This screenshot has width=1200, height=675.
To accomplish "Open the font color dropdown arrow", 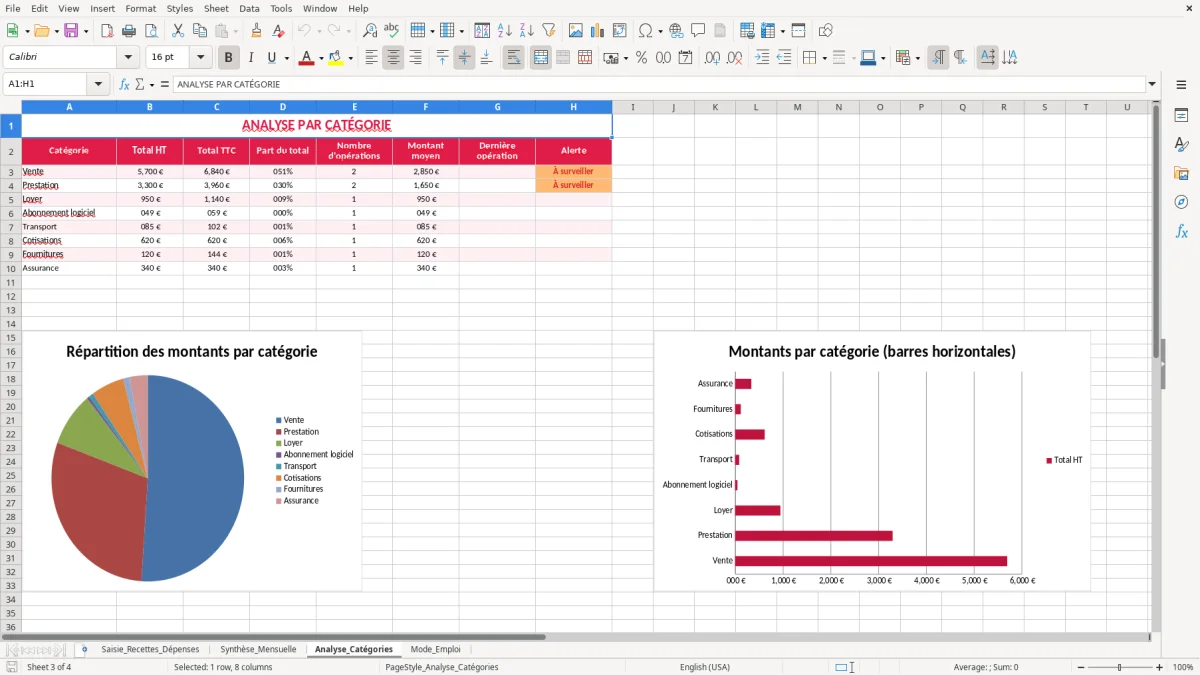I will tap(322, 58).
